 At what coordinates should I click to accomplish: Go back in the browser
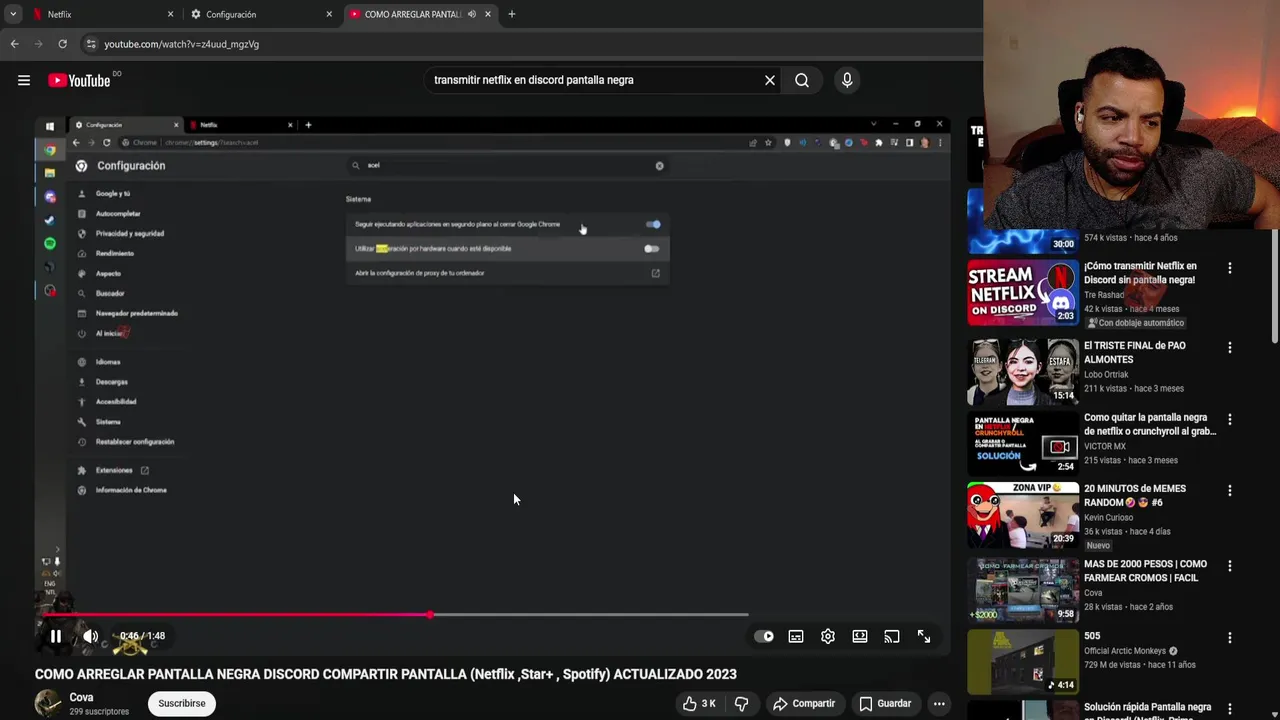pyautogui.click(x=14, y=44)
